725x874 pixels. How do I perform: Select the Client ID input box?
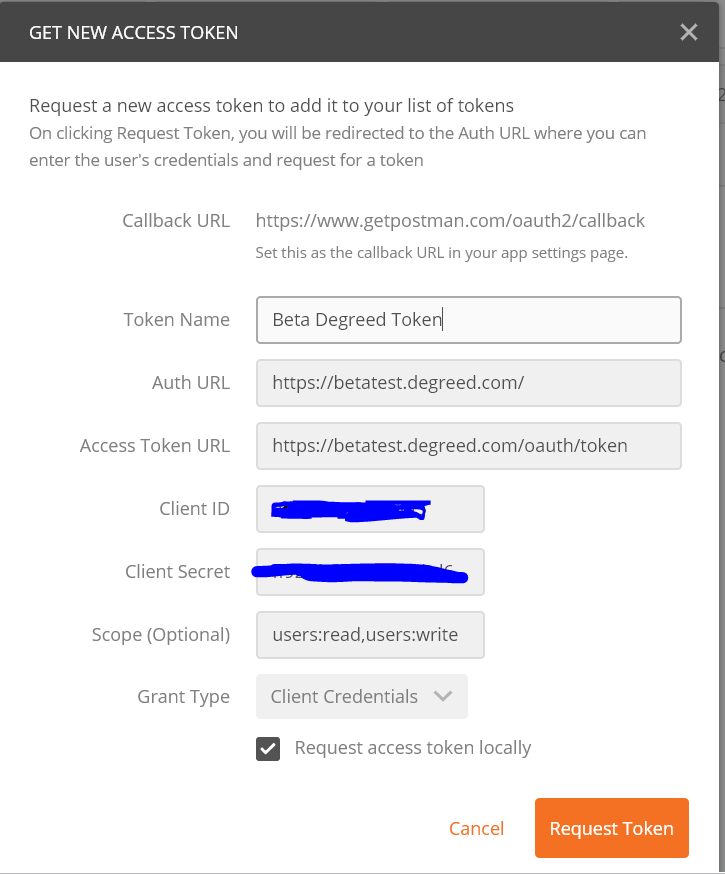370,509
